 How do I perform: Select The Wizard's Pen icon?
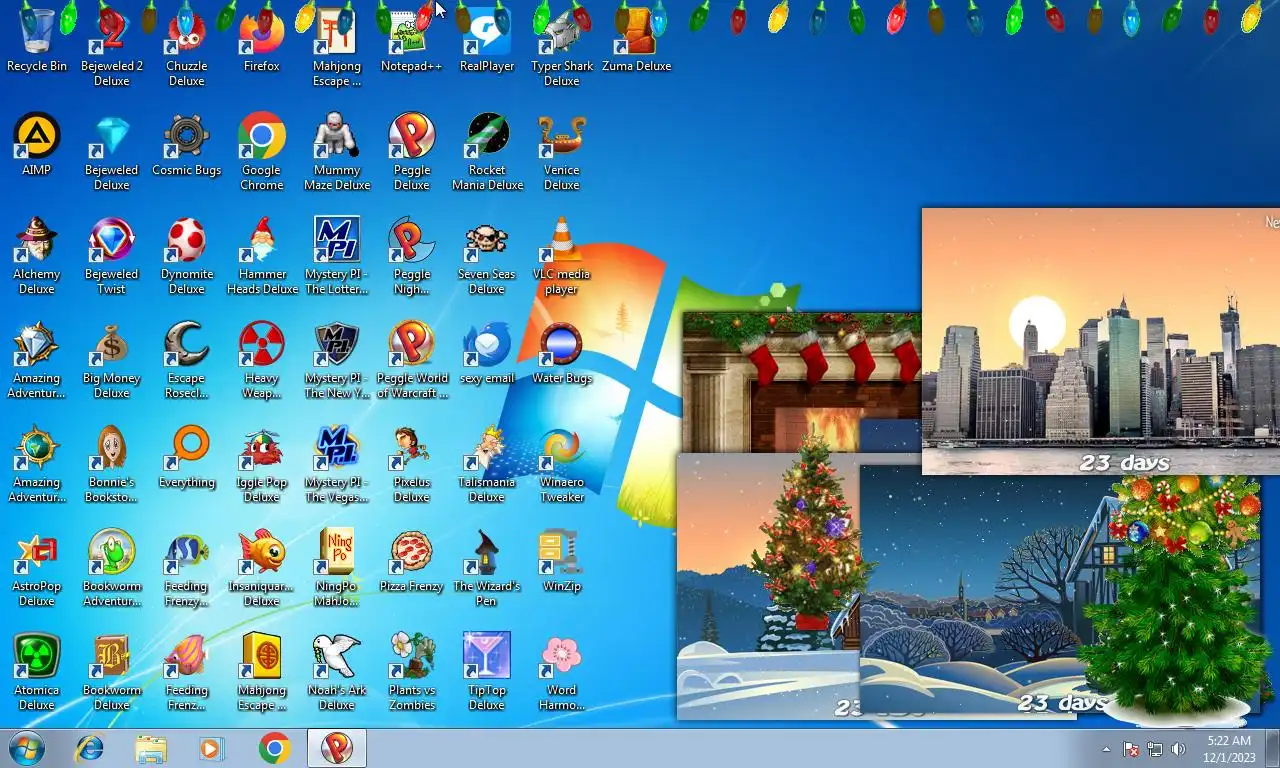(x=487, y=567)
